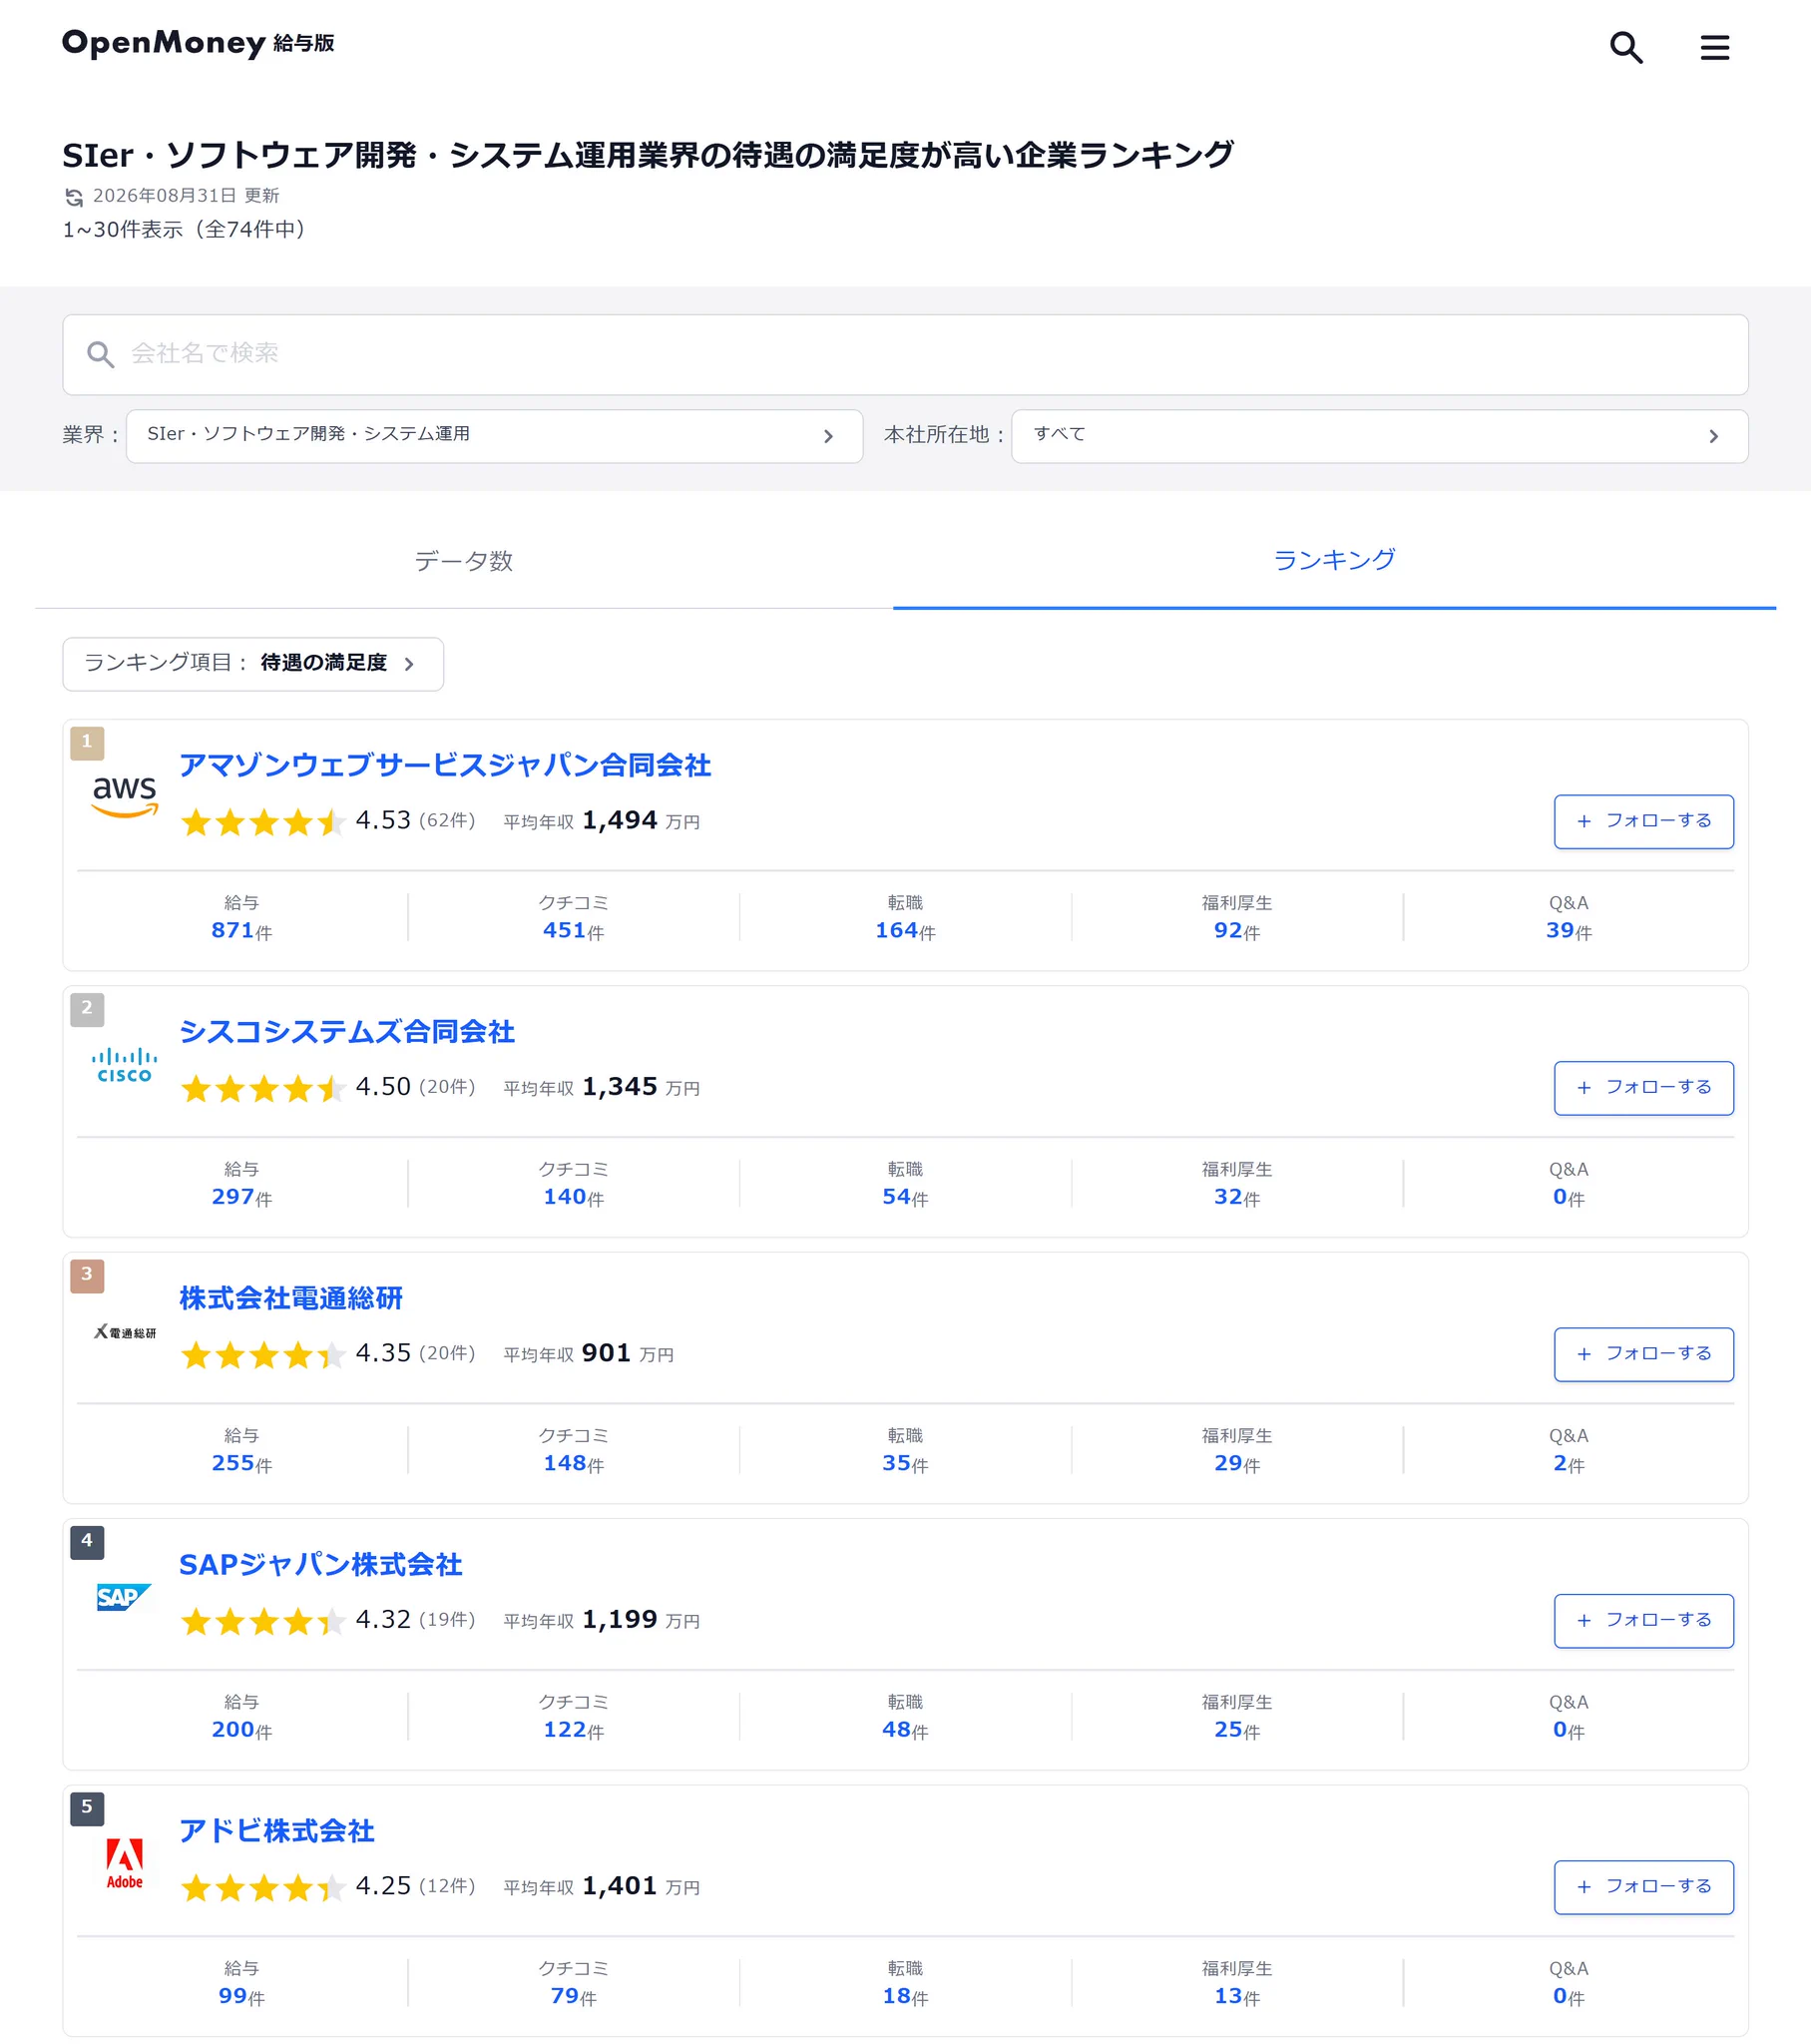Click the refresh icon beside update date

(x=74, y=197)
